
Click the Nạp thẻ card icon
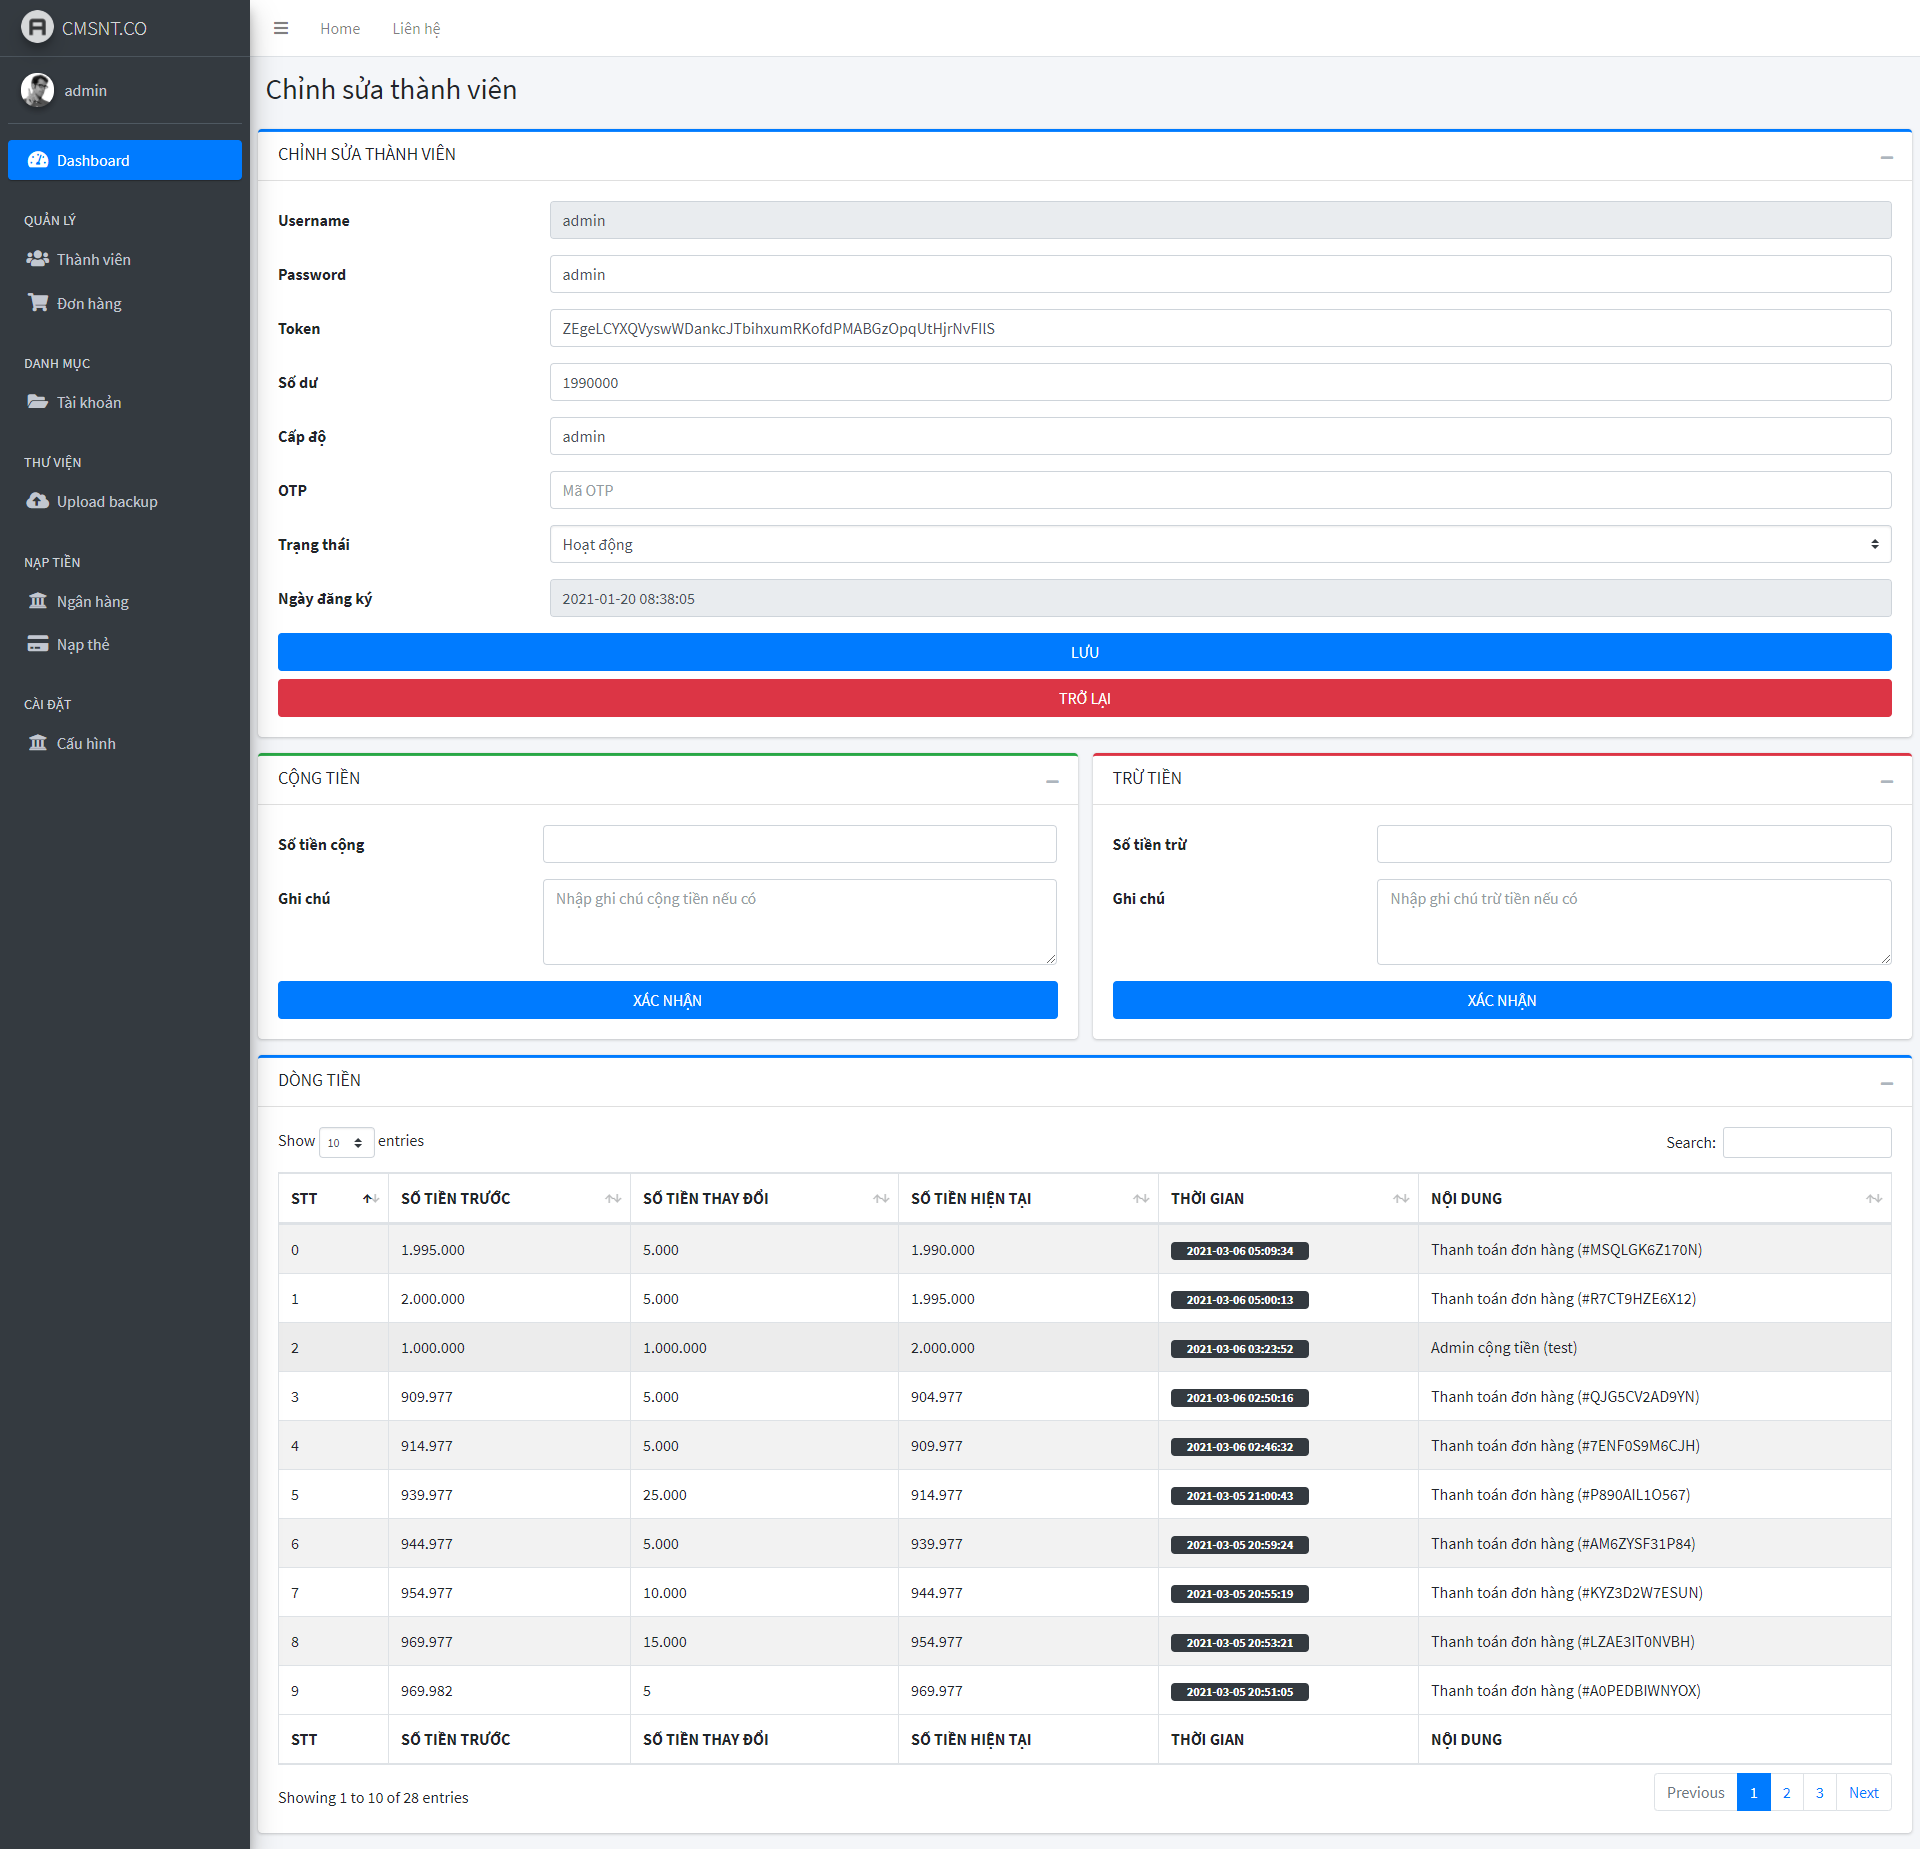point(38,644)
